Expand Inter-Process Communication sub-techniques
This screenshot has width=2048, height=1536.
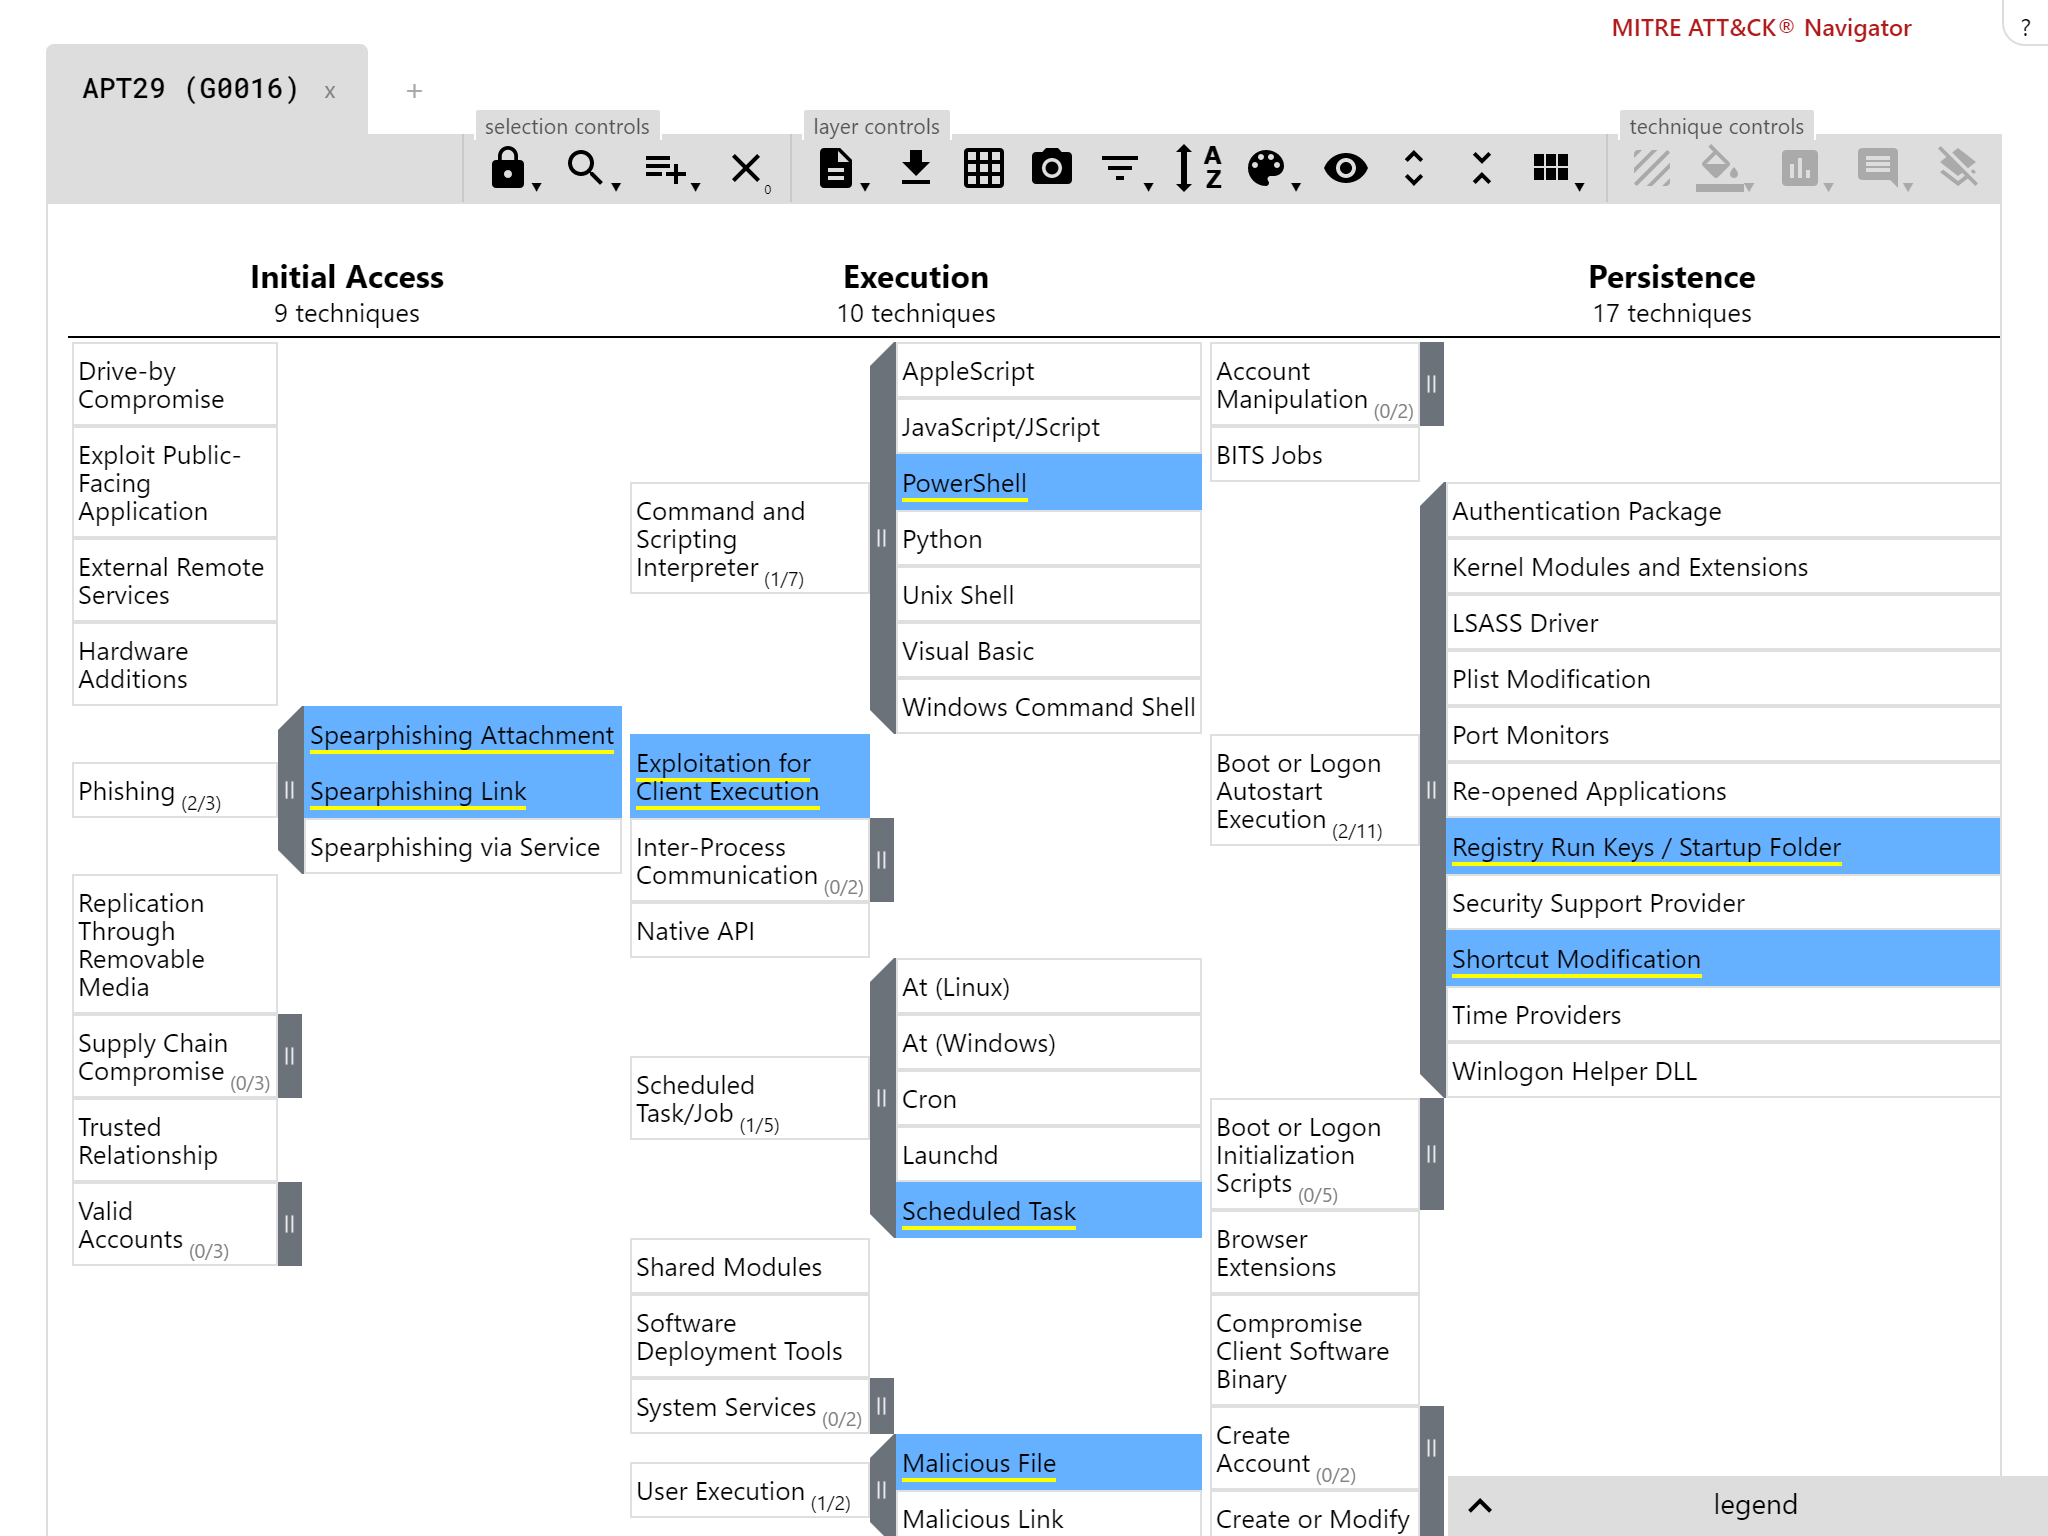click(x=882, y=860)
